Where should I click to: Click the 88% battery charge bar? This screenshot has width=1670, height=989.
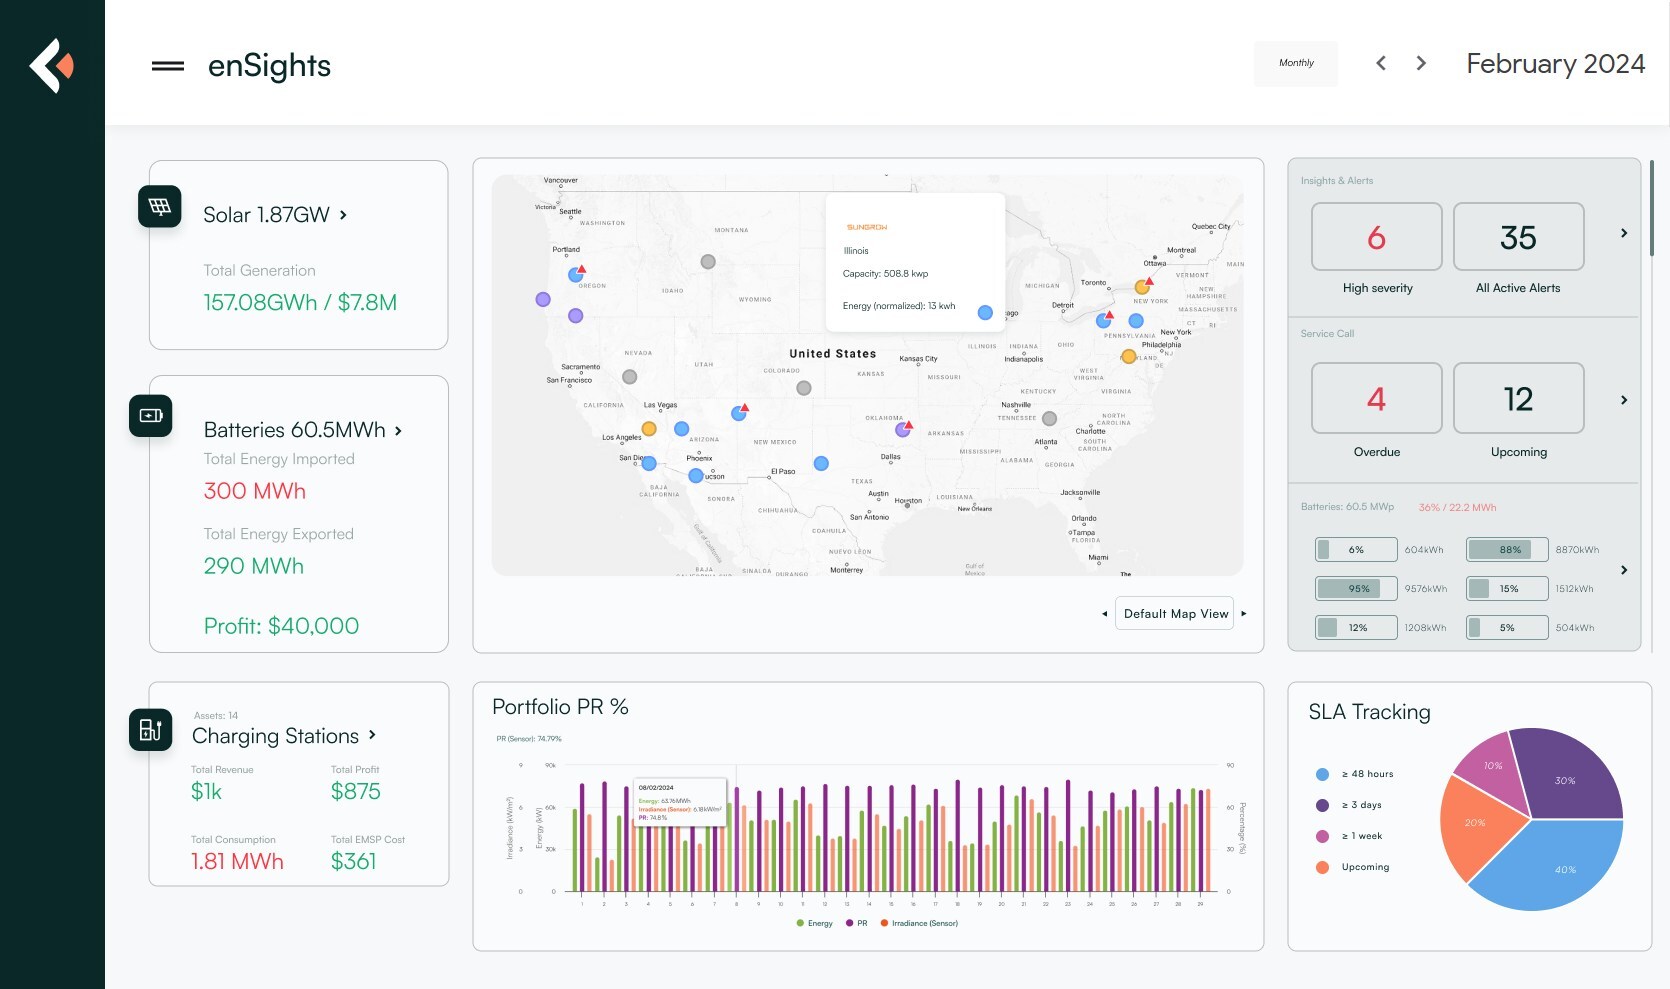click(1507, 549)
